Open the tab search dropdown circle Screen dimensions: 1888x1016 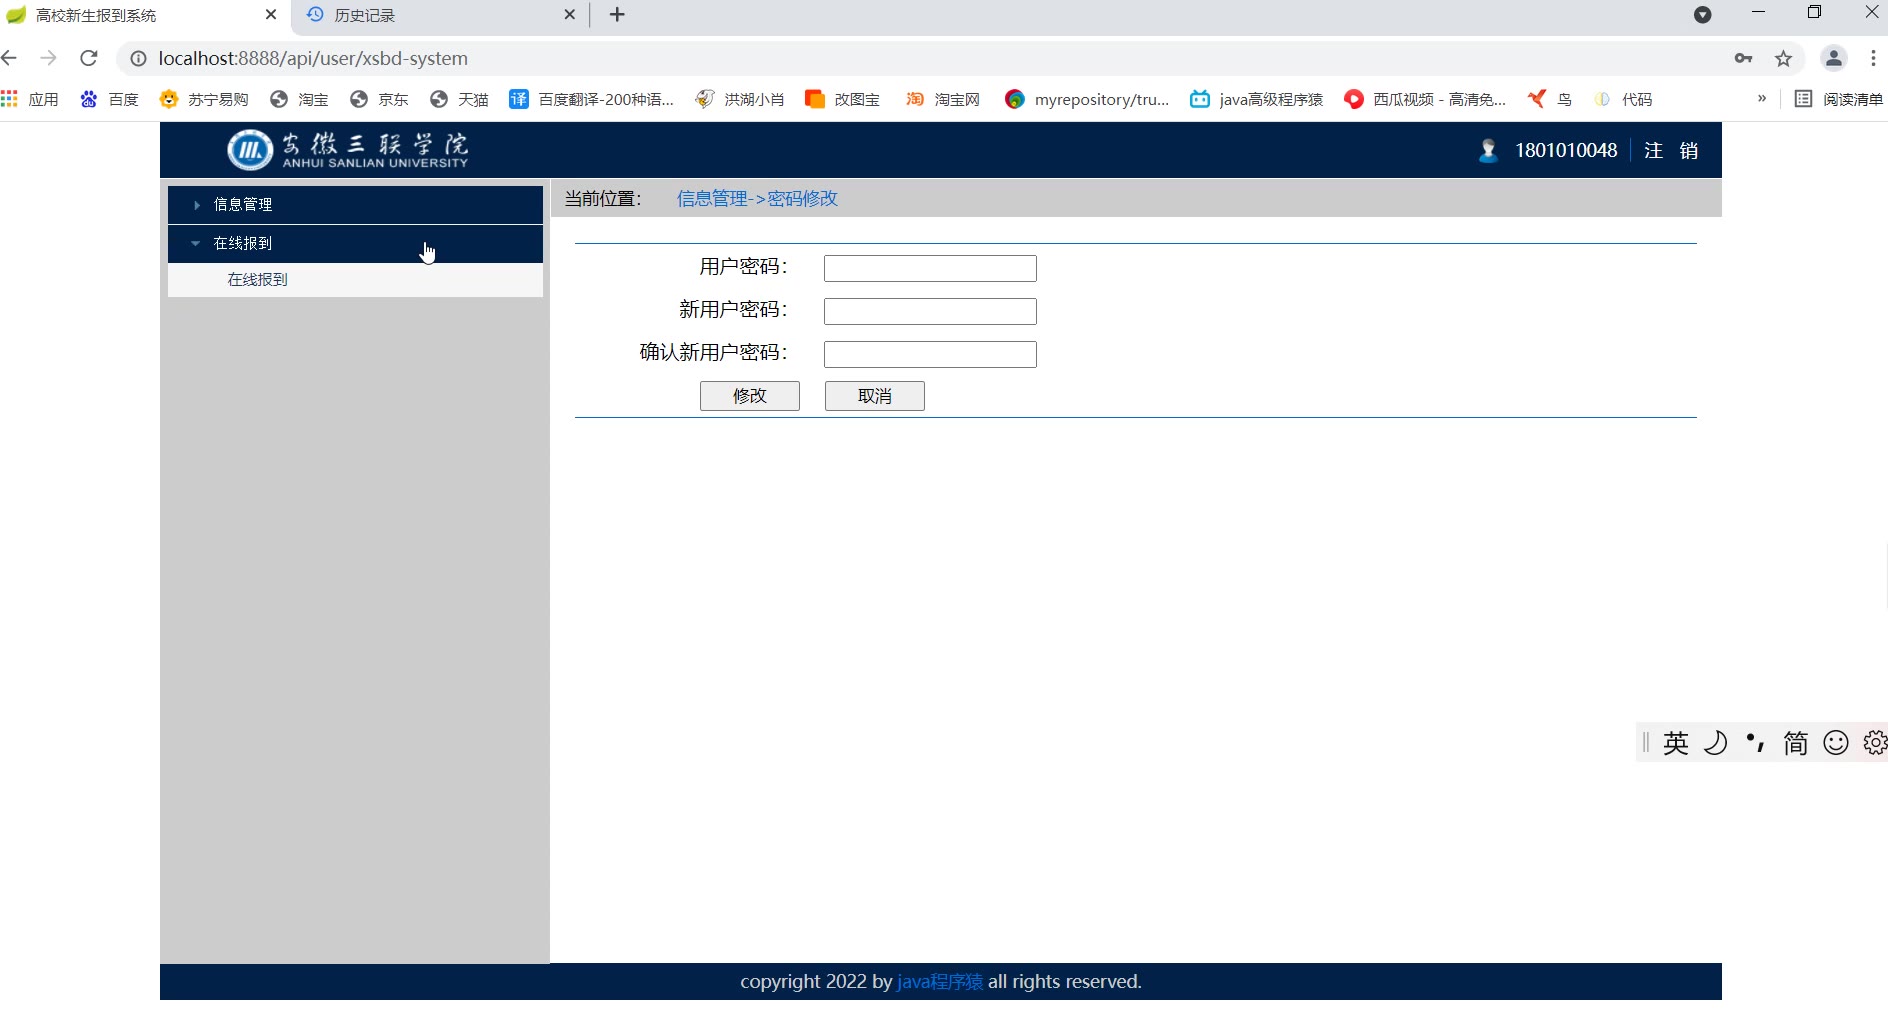(1703, 15)
